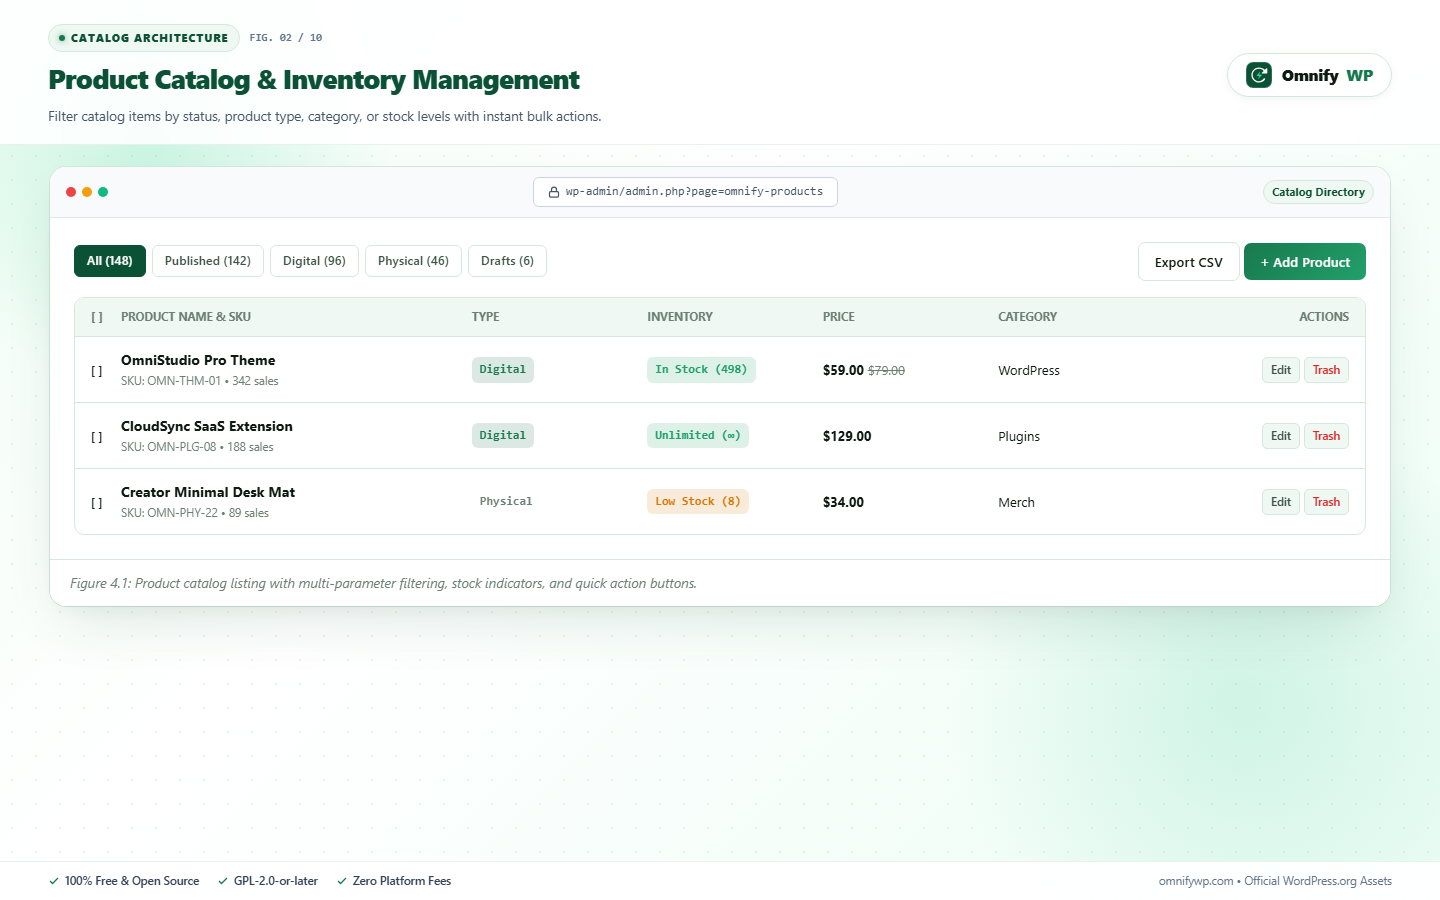
Task: Click the Omnify WP logo icon
Action: tap(1259, 75)
